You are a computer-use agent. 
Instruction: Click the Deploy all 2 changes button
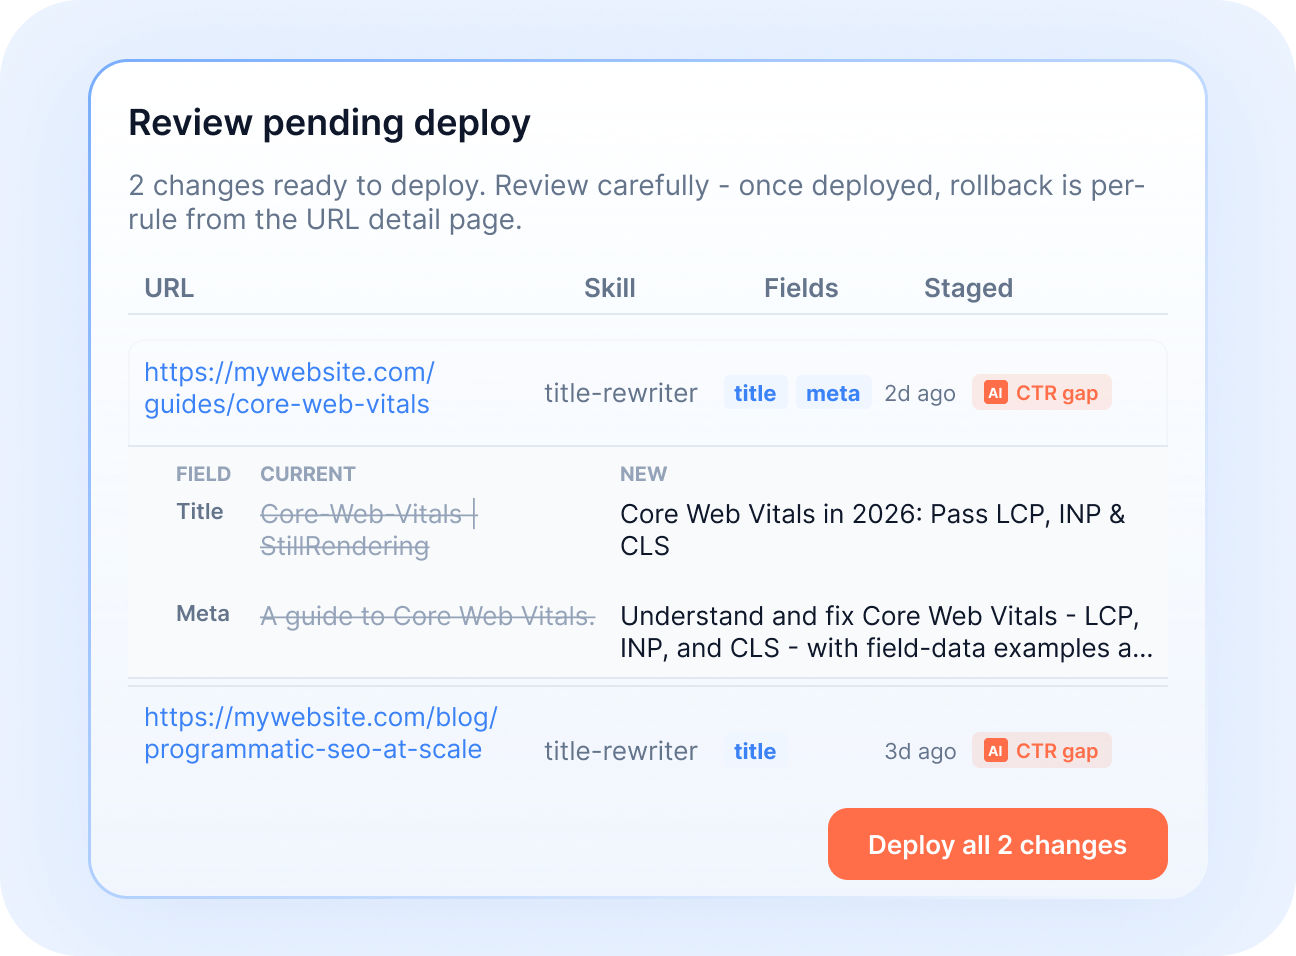pos(997,844)
